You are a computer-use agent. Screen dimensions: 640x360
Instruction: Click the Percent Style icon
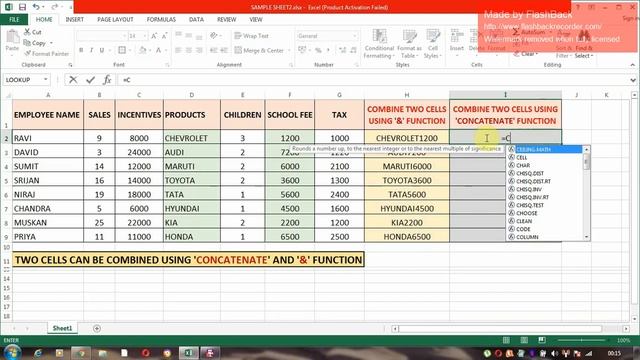(318, 50)
